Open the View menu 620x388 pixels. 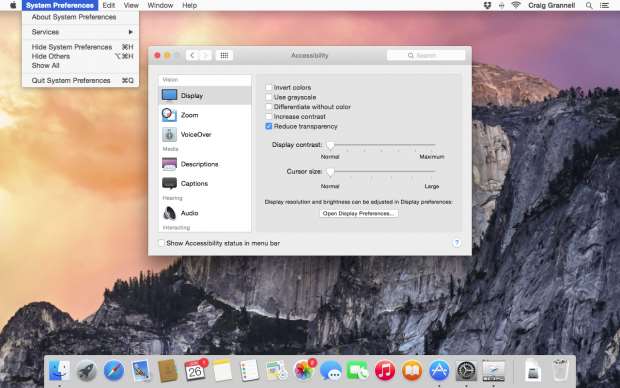click(131, 5)
